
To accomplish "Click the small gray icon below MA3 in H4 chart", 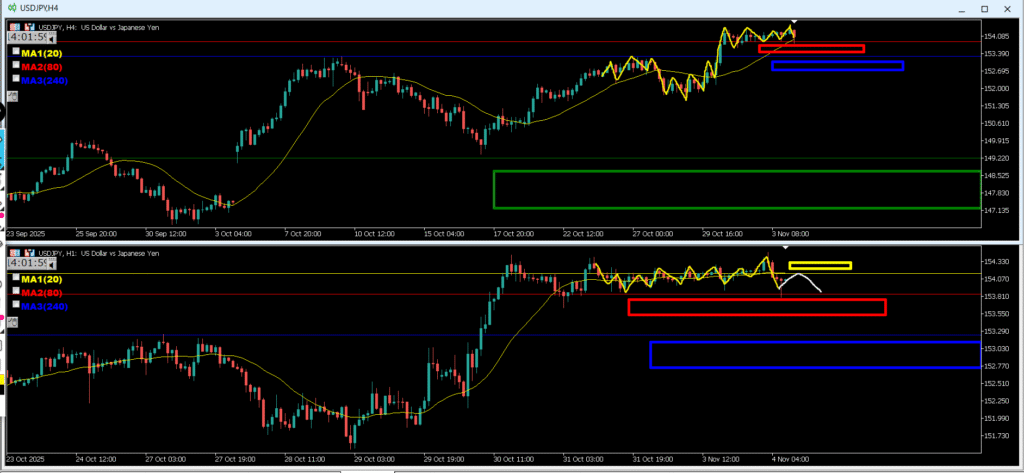I will click(12, 96).
